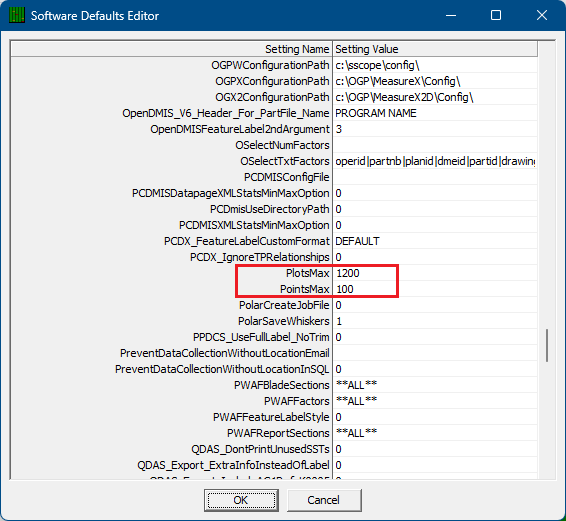Click PolarCreateJobFile value 0

(435, 305)
